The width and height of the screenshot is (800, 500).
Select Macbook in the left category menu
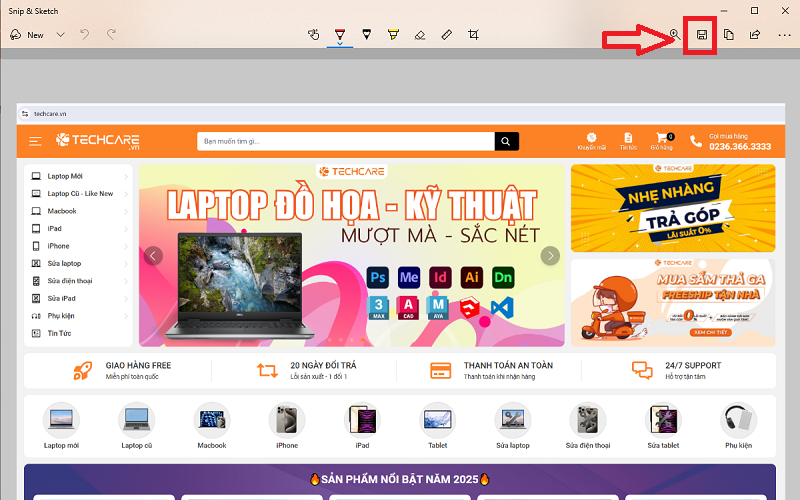62,211
